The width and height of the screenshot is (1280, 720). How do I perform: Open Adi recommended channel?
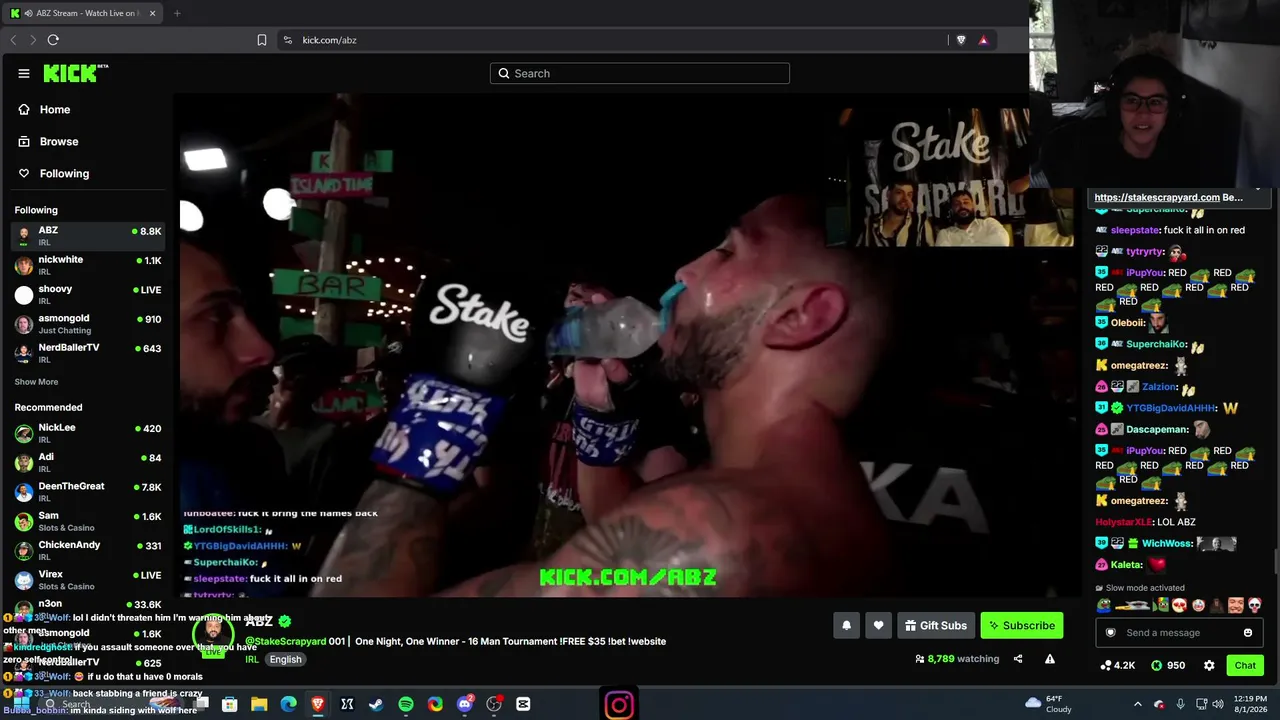88,462
